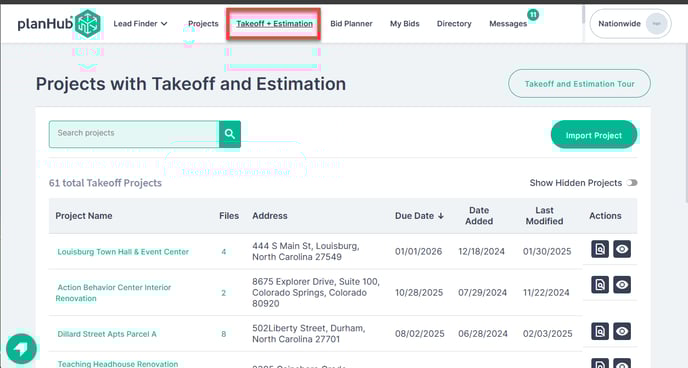Viewport: 688px width, 368px height.
Task: Expand the Lead Finder dropdown menu
Action: click(x=140, y=24)
